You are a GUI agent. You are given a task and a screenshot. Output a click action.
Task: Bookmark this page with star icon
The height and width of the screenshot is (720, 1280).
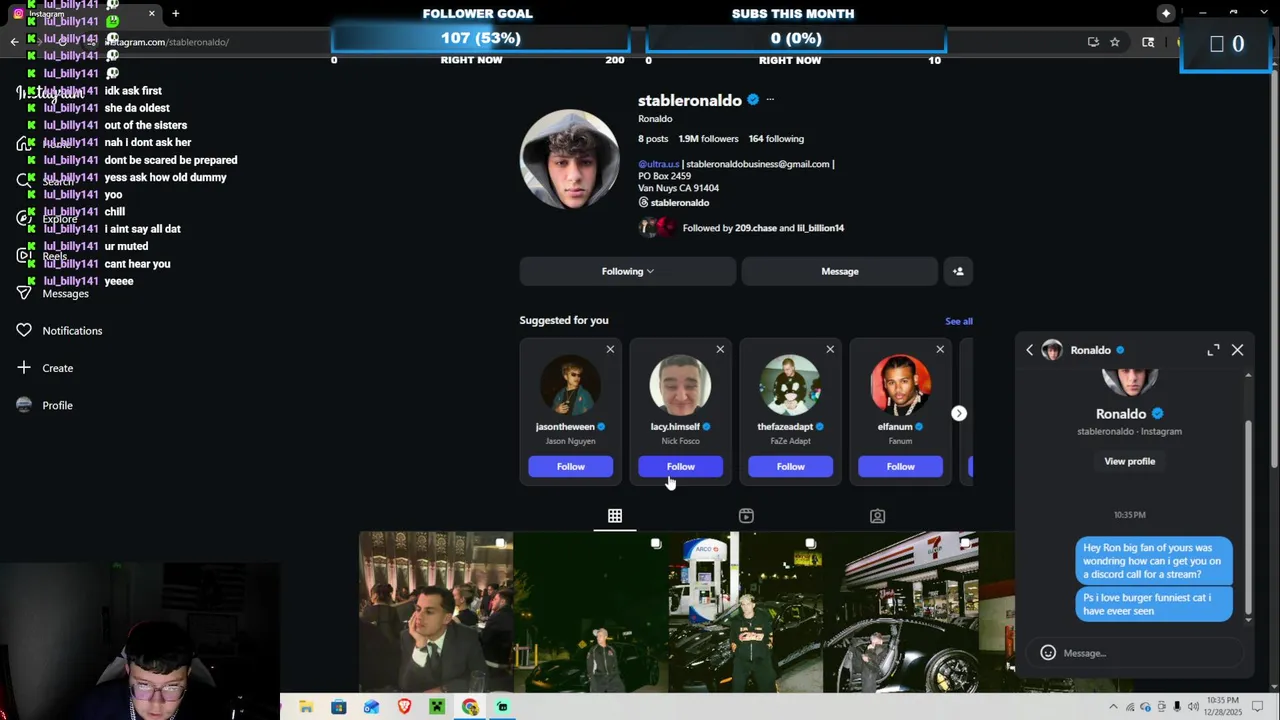1114,42
